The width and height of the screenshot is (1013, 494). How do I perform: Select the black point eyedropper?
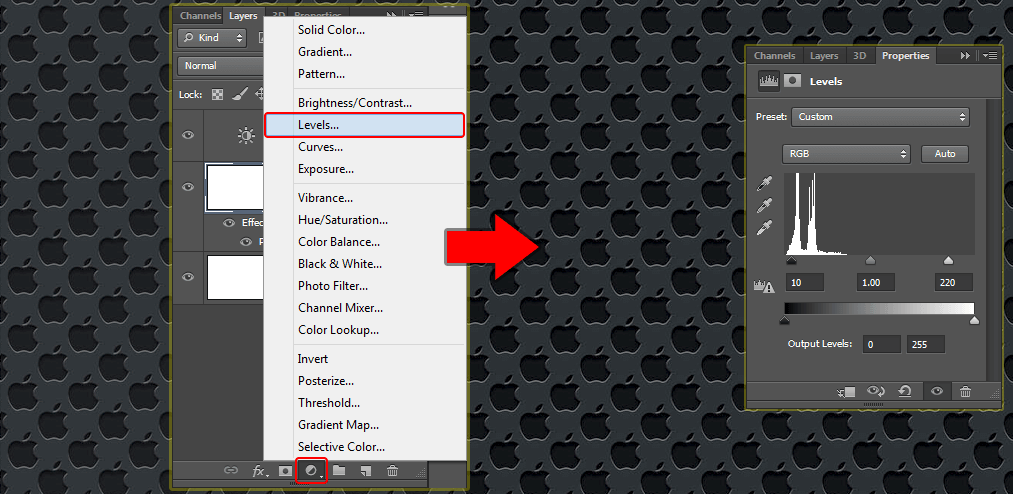click(765, 185)
